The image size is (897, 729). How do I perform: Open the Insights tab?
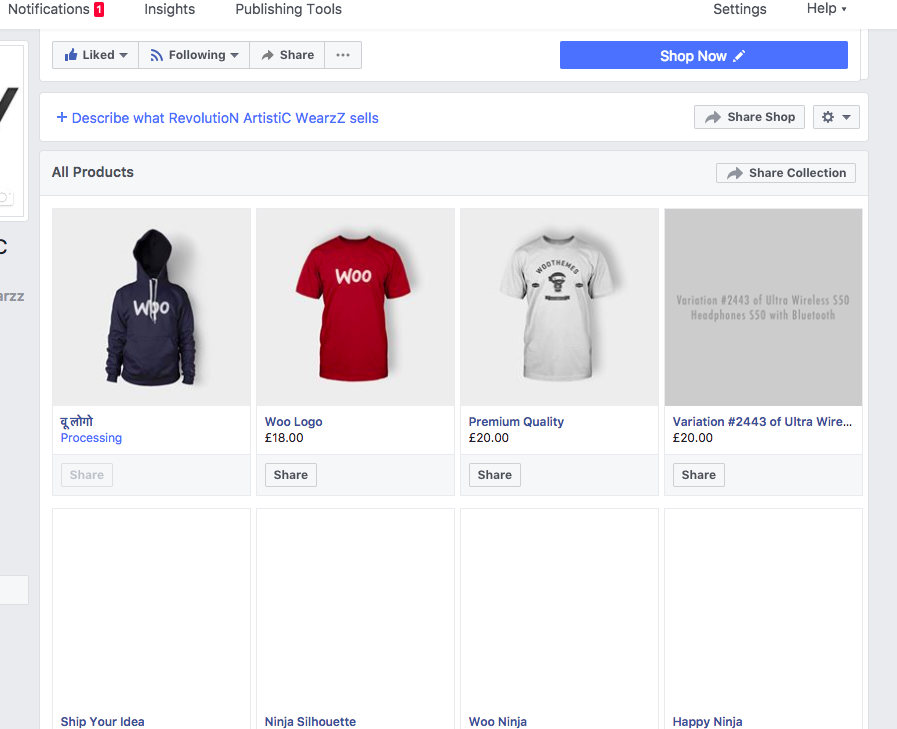[169, 9]
